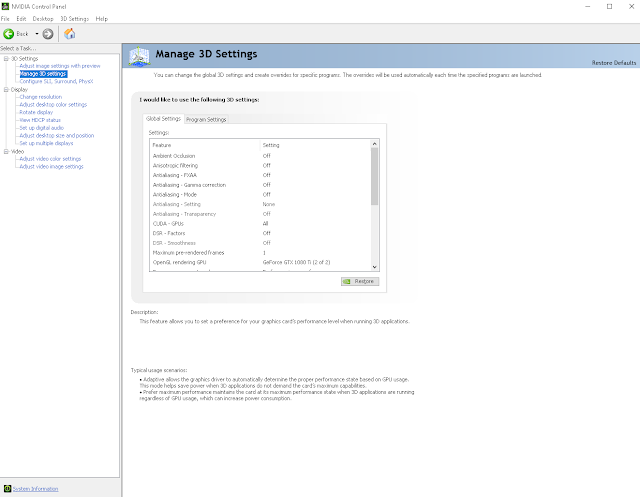Screen dimensions: 640x497
Task: Collapse the Display tree node
Action: (6, 89)
